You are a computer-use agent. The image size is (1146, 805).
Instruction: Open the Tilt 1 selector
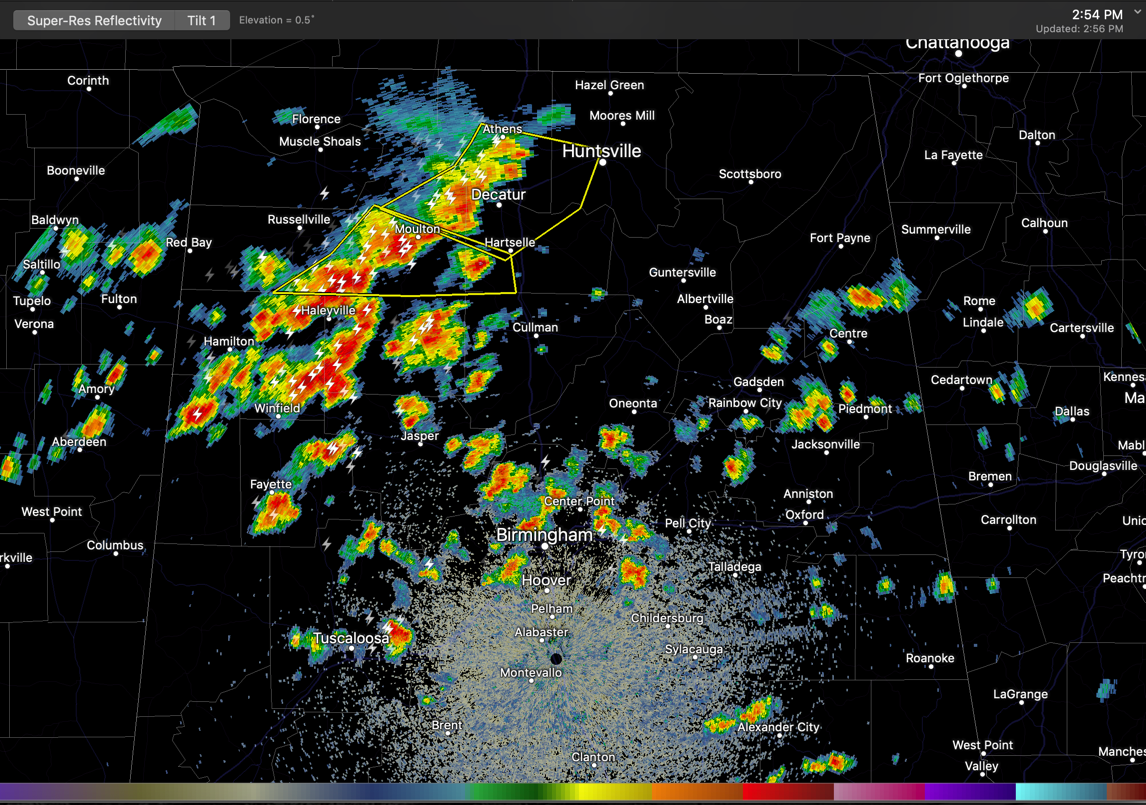(x=201, y=20)
